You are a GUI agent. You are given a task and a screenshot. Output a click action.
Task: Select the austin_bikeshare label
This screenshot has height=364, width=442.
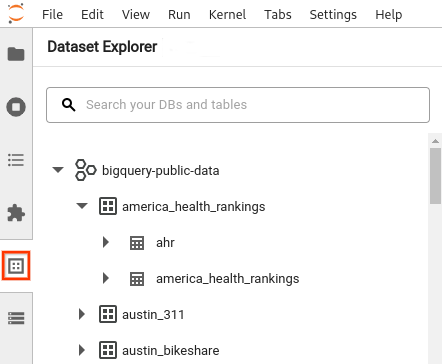[171, 351]
